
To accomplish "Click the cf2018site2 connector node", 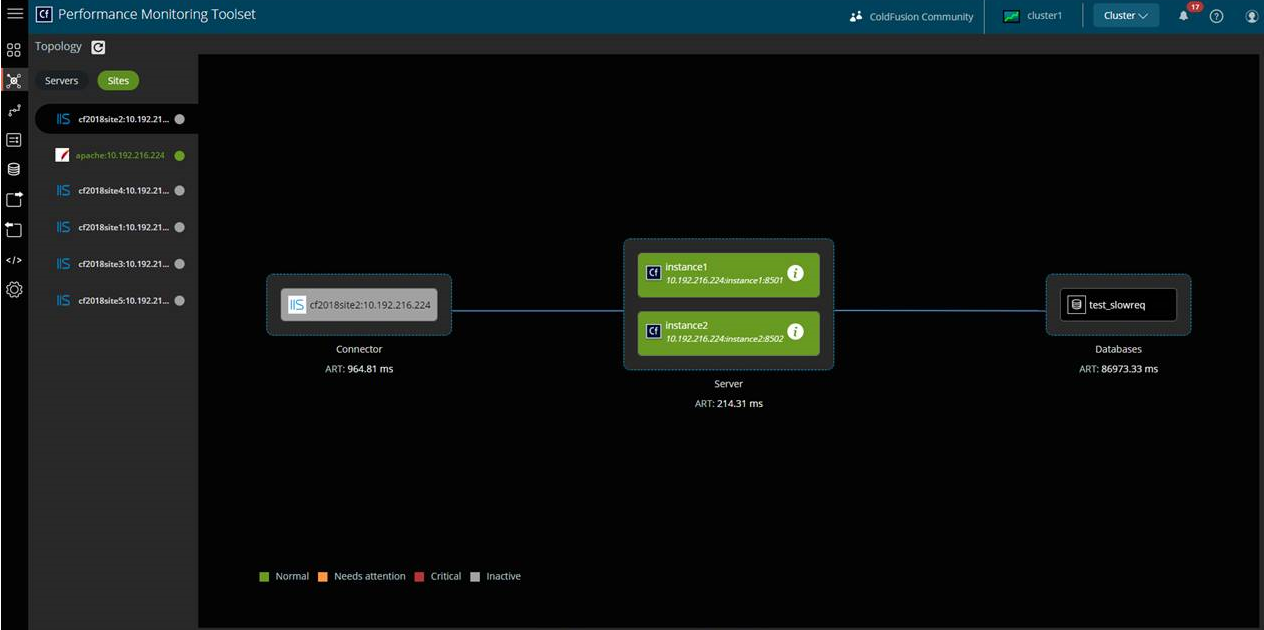I will click(x=360, y=305).
